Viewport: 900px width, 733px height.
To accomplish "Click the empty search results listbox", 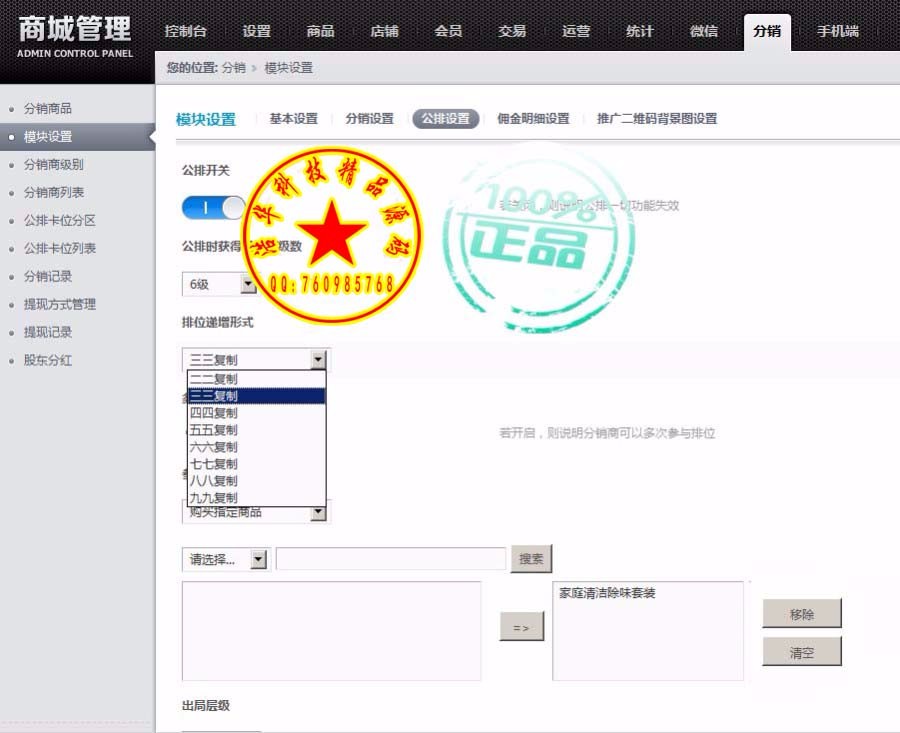I will pyautogui.click(x=331, y=631).
